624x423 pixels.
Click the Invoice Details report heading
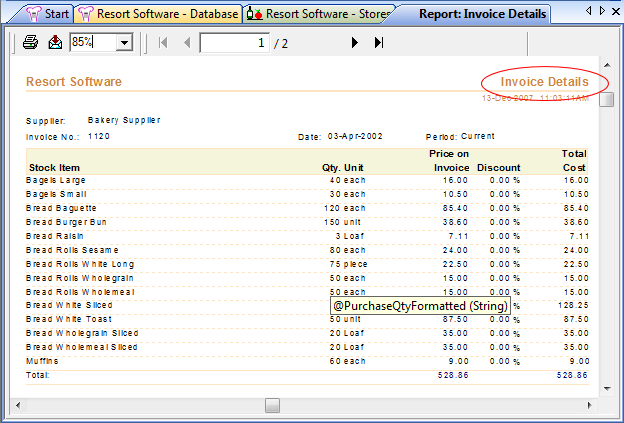click(x=544, y=82)
